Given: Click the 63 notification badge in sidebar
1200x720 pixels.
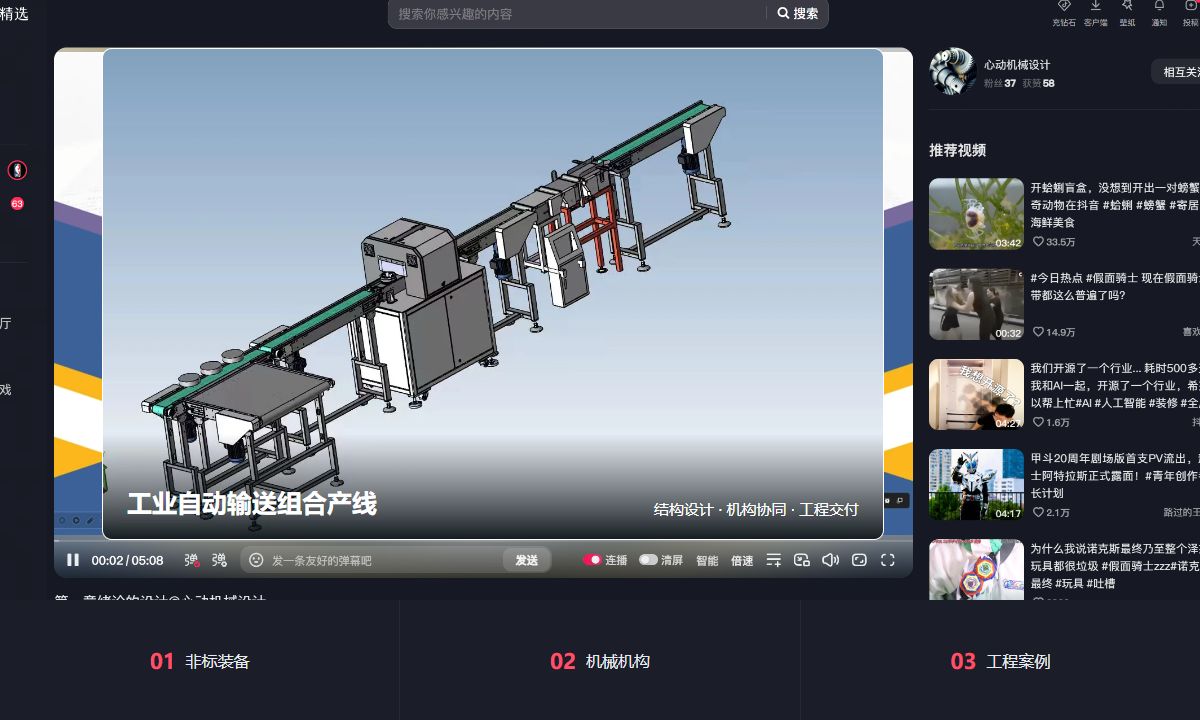Looking at the screenshot, I should [17, 204].
